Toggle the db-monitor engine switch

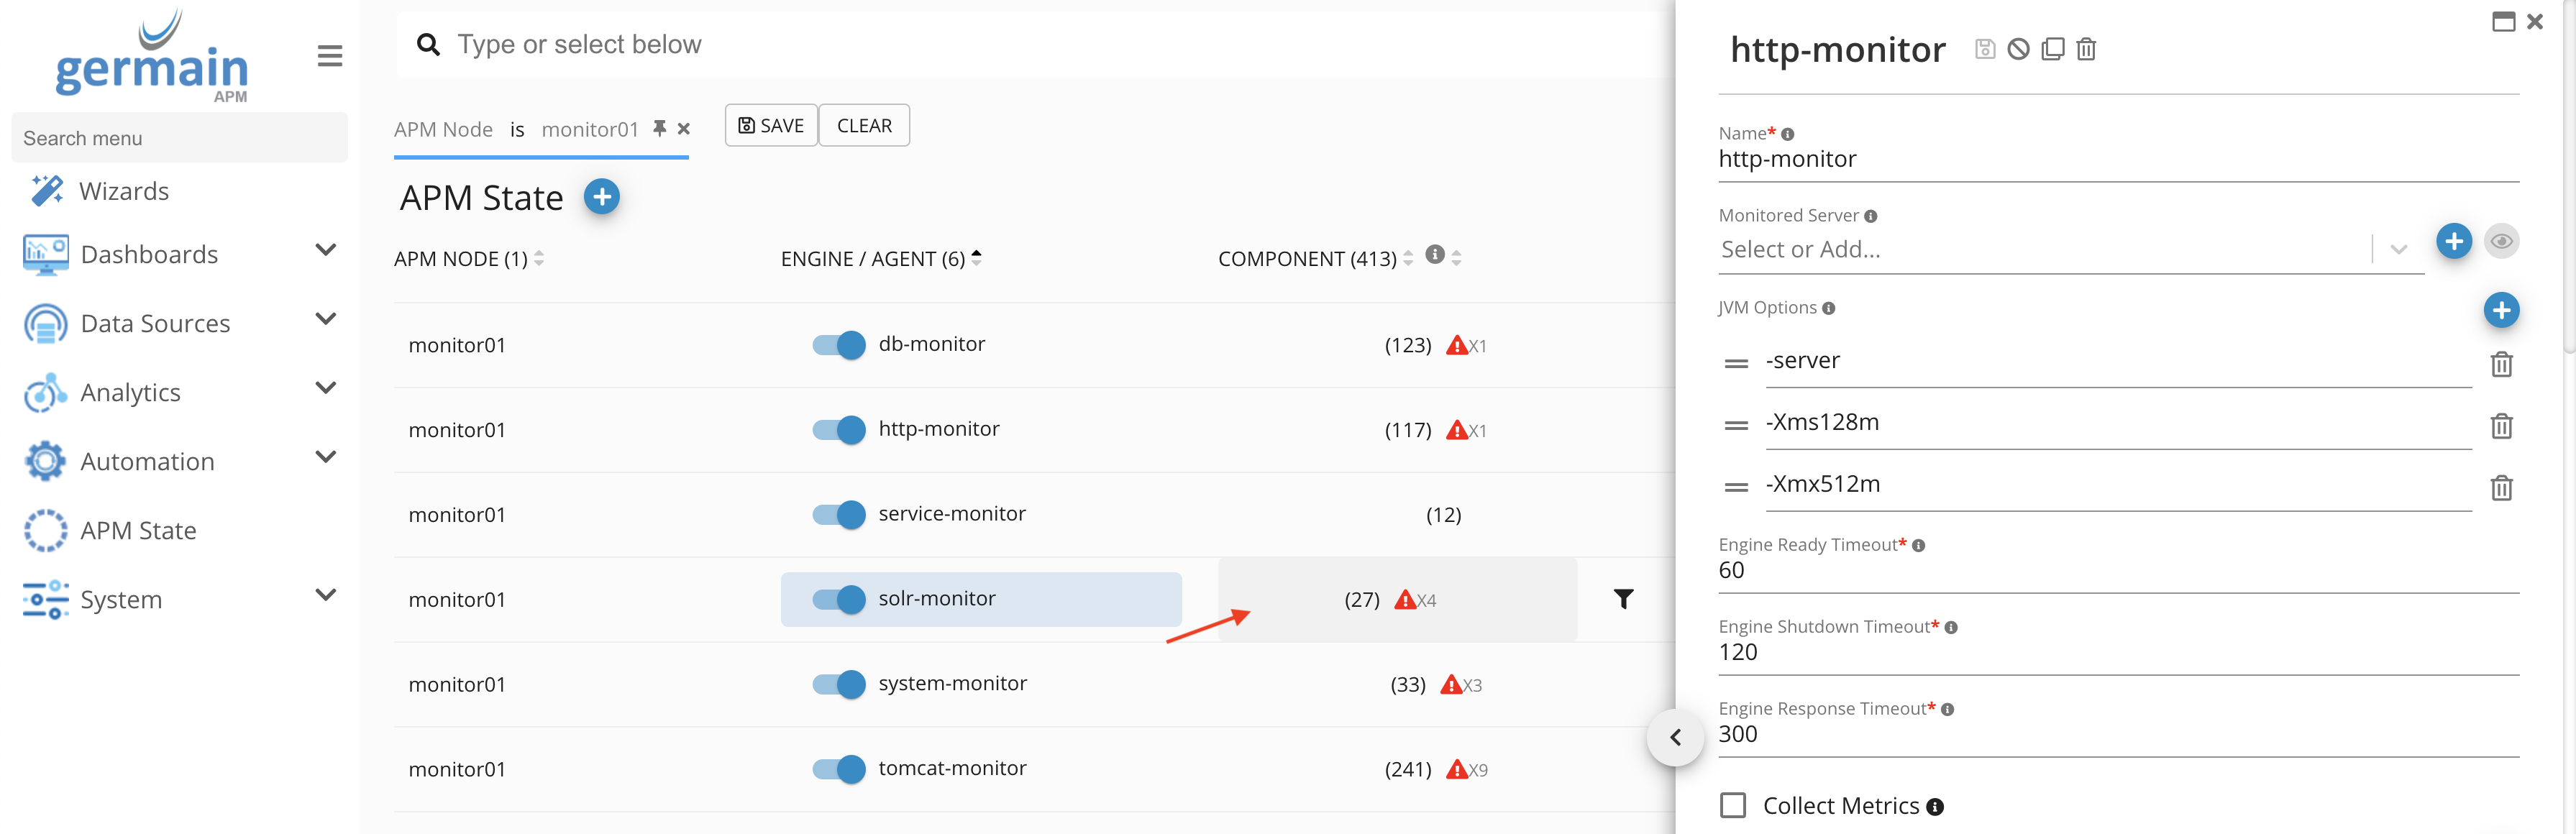click(x=838, y=345)
